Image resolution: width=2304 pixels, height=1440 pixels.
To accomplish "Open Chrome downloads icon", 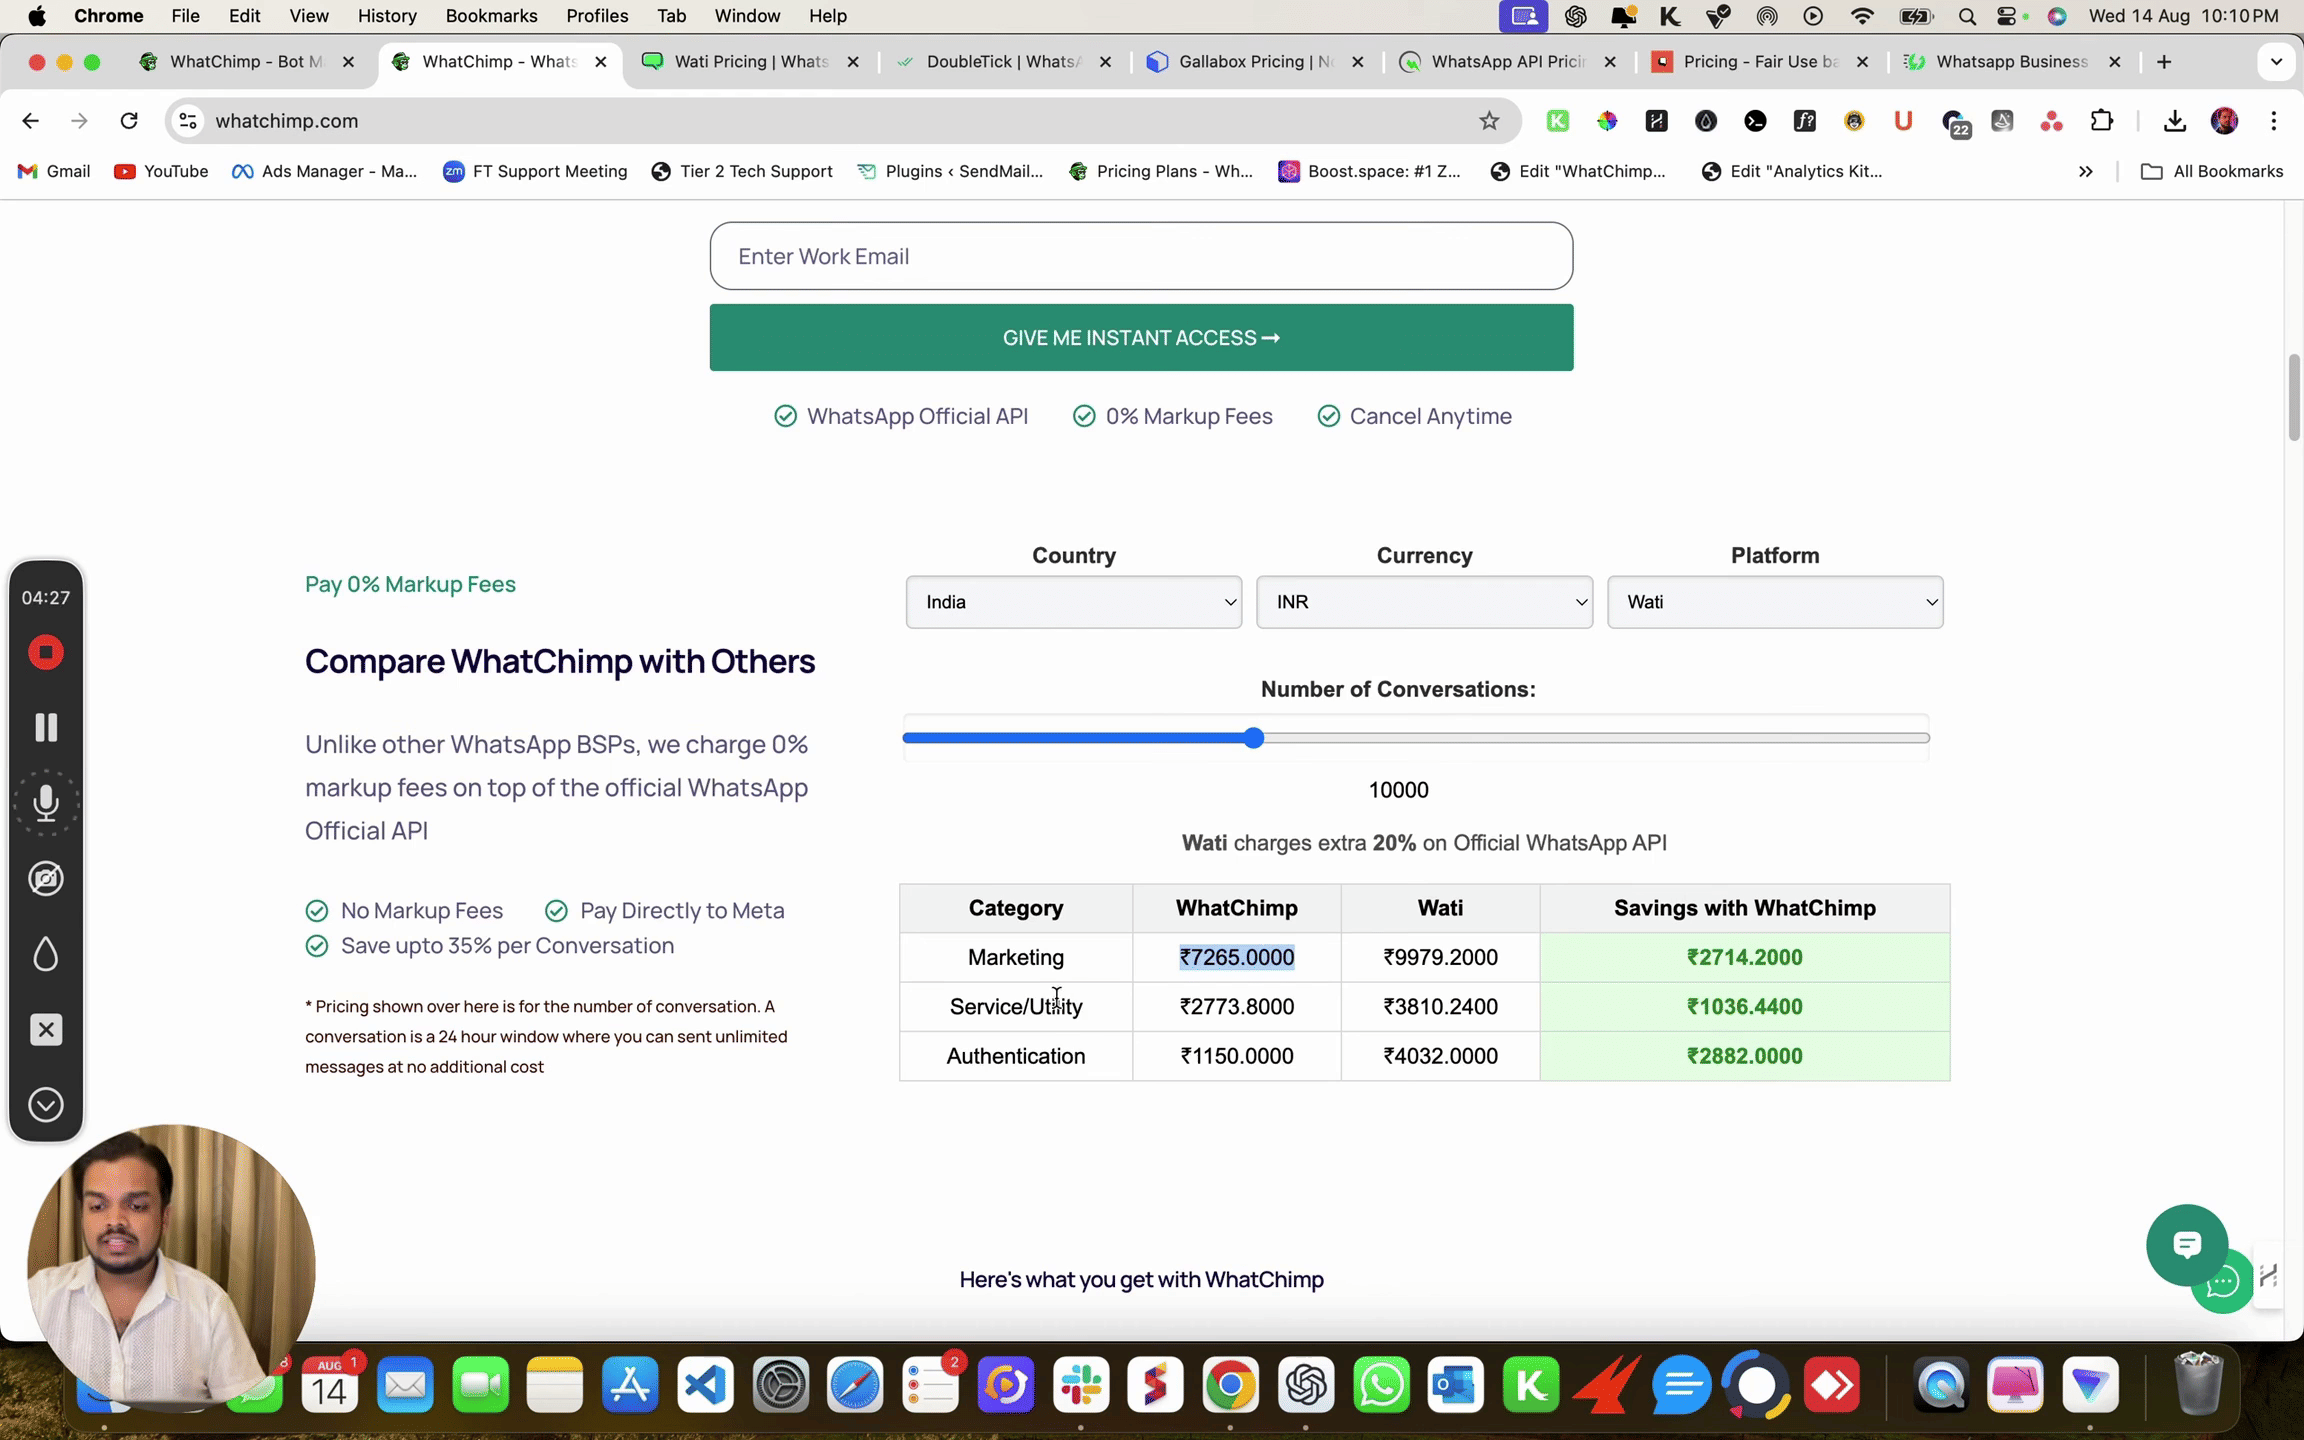I will 2174,121.
